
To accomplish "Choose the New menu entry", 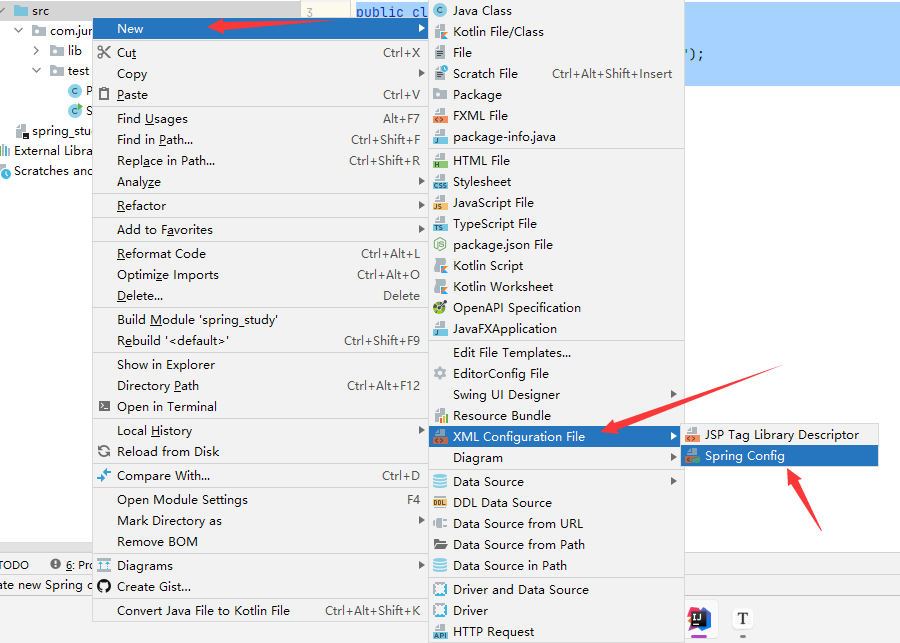I will pos(260,29).
